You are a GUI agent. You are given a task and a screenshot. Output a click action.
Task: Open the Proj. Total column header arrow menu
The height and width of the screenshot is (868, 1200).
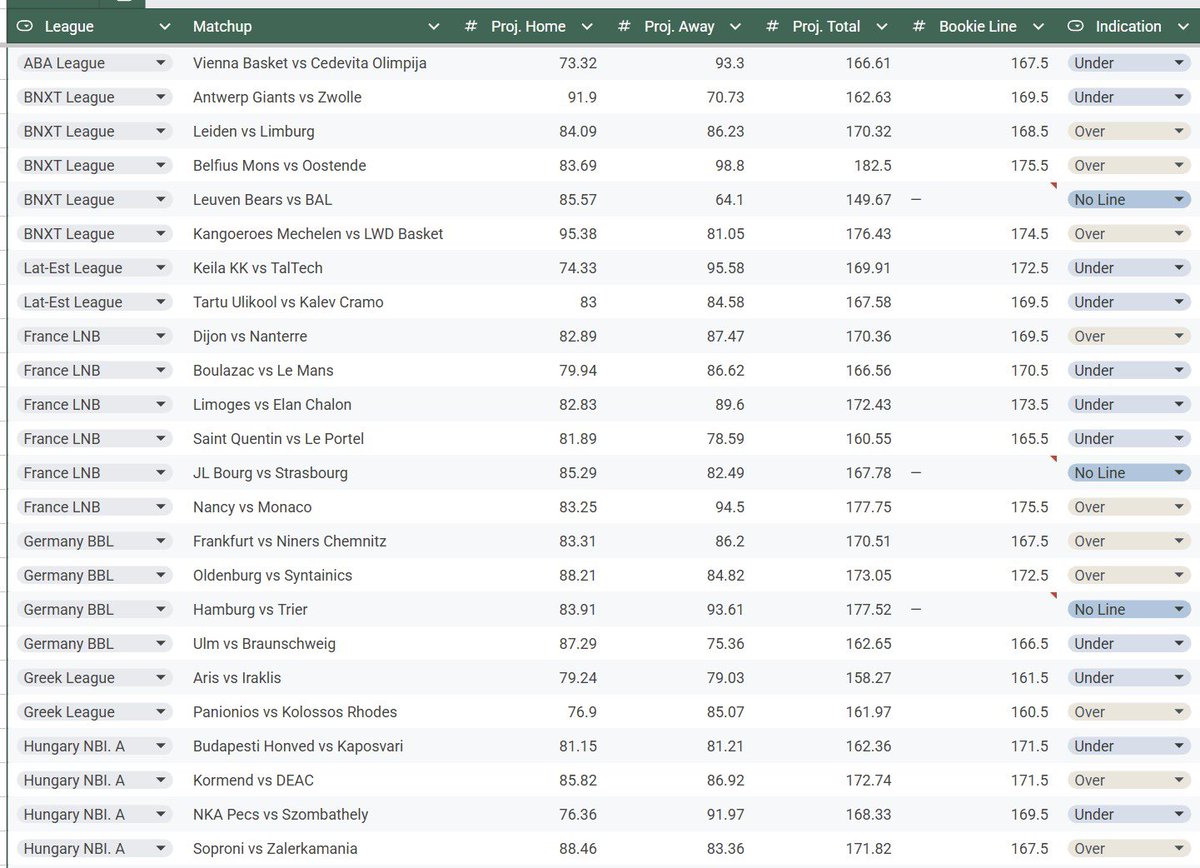pyautogui.click(x=881, y=27)
